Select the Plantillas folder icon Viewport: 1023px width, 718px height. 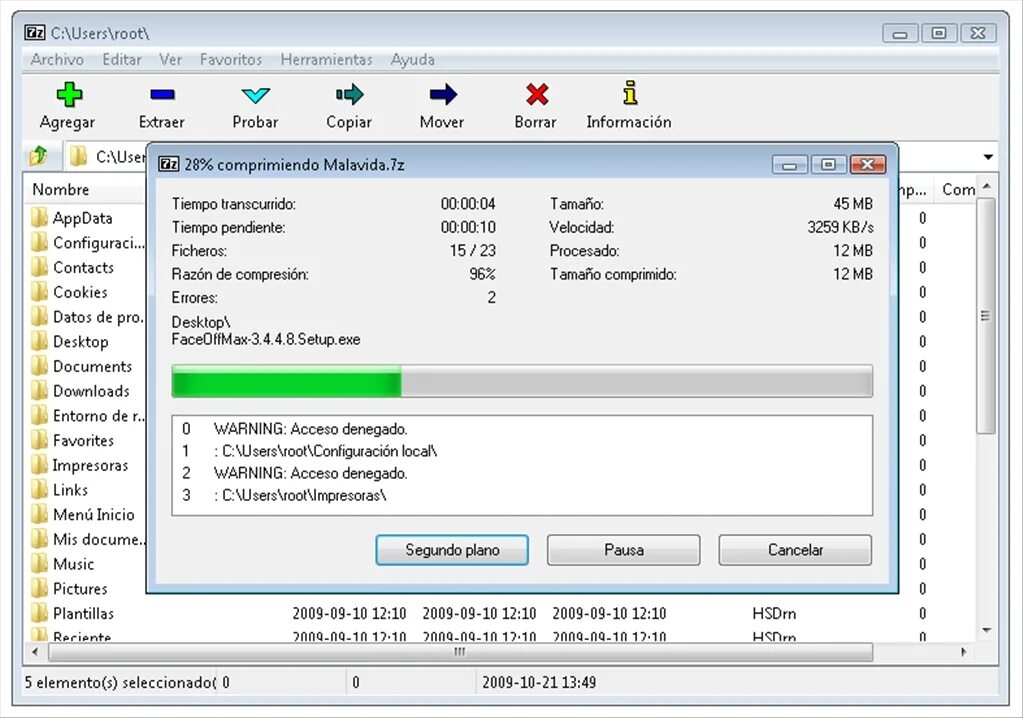click(40, 613)
